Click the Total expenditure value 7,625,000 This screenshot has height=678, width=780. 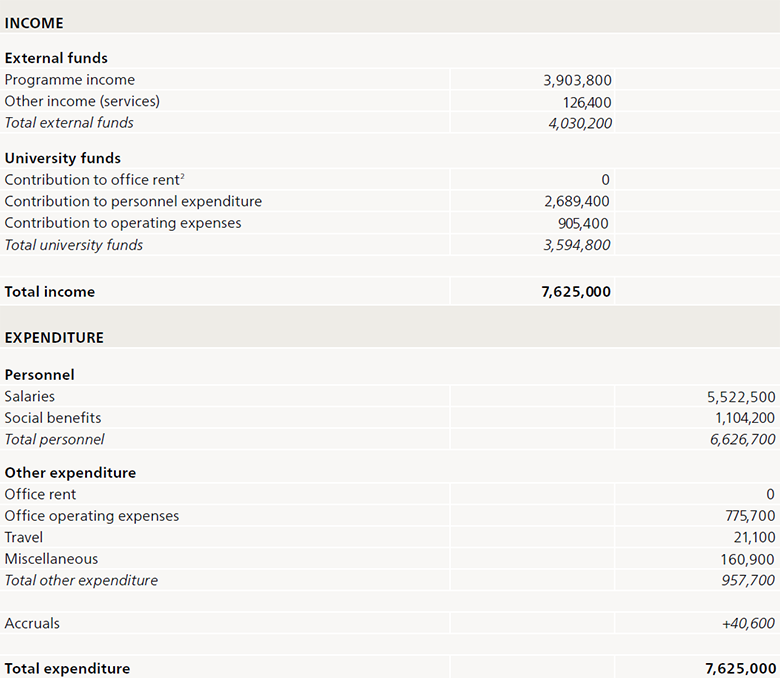pyautogui.click(x=740, y=669)
